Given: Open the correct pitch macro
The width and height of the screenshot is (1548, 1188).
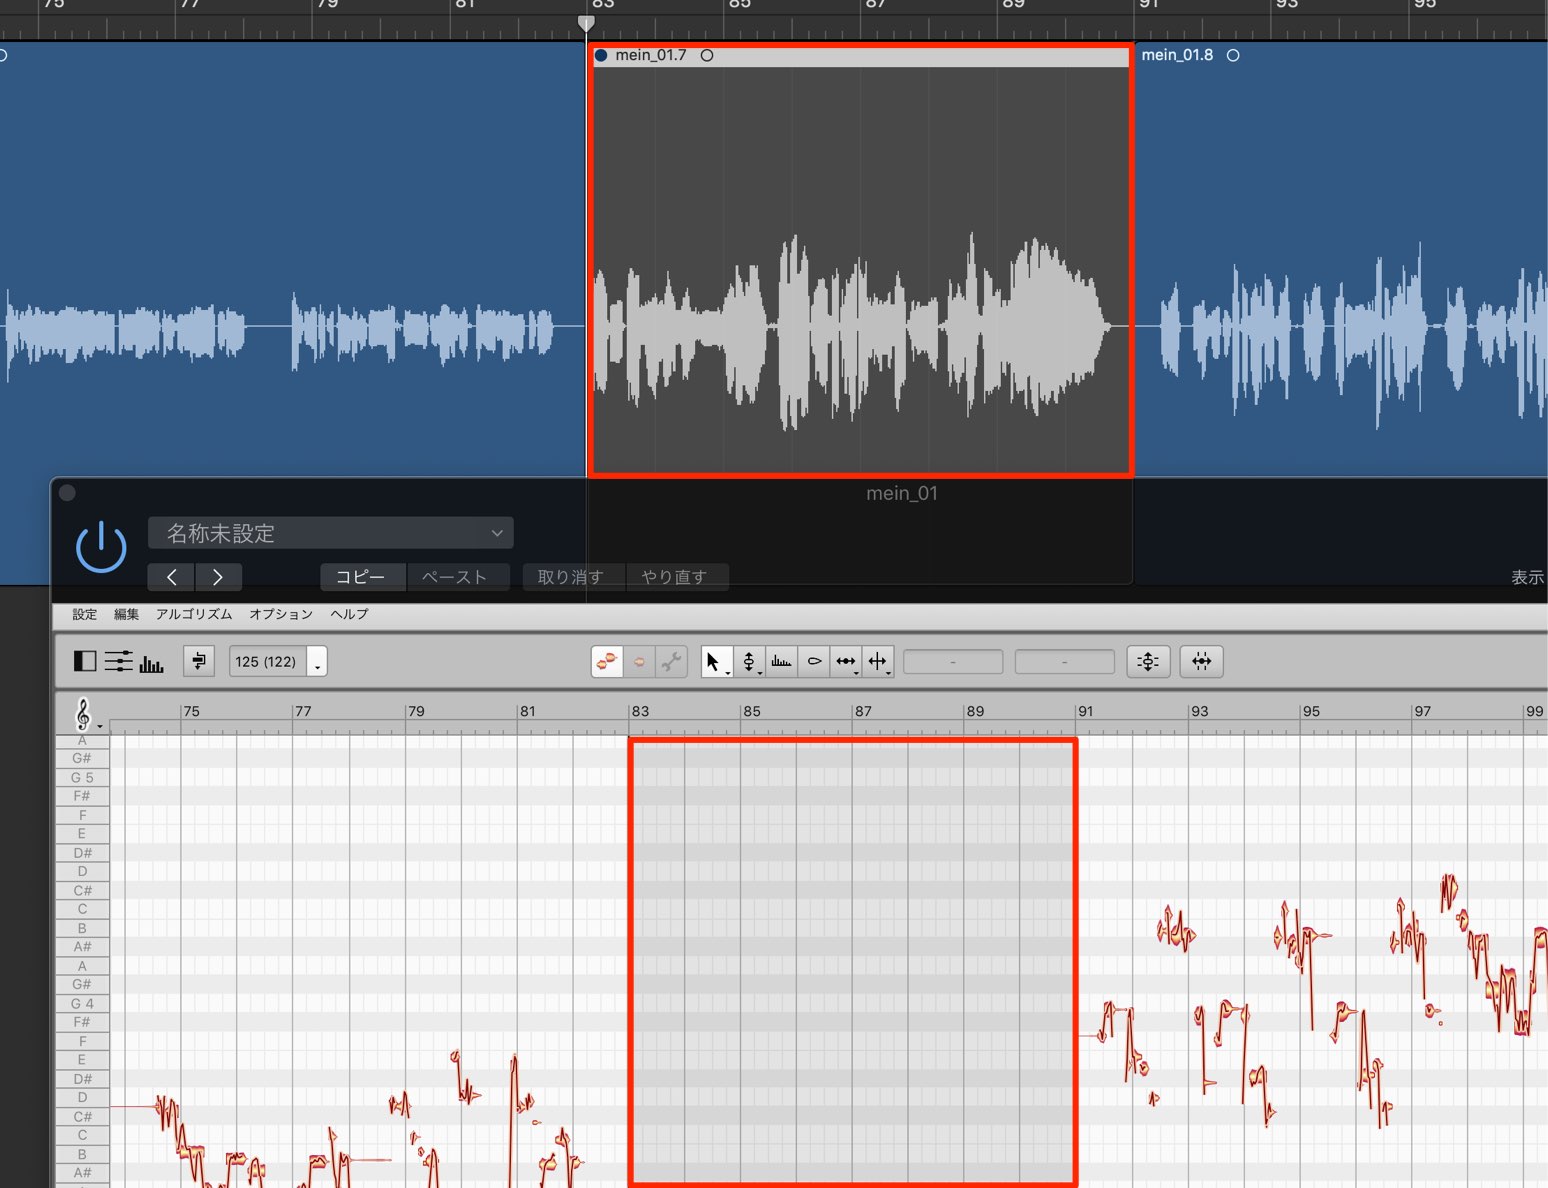Looking at the screenshot, I should [1148, 661].
